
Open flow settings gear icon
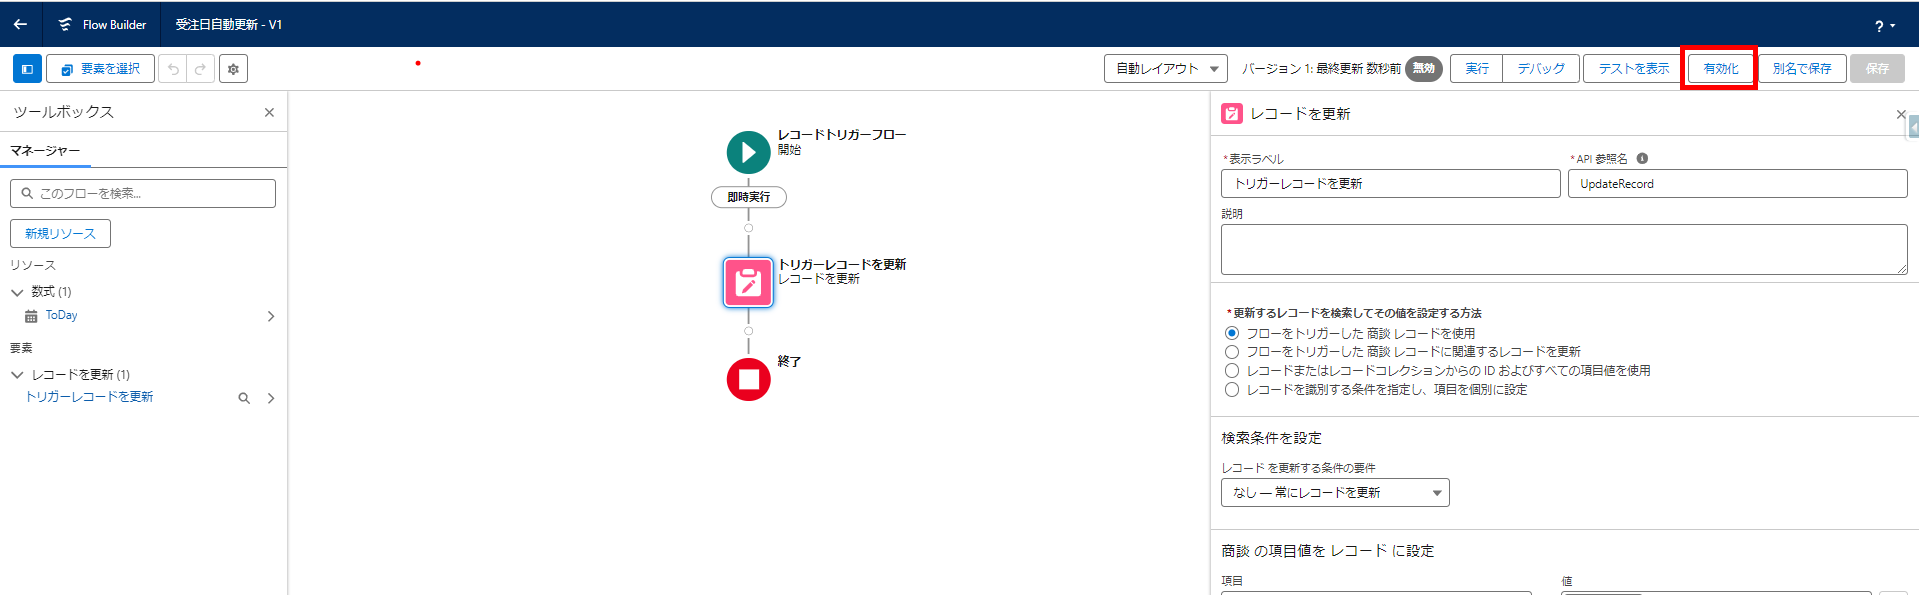click(x=233, y=69)
